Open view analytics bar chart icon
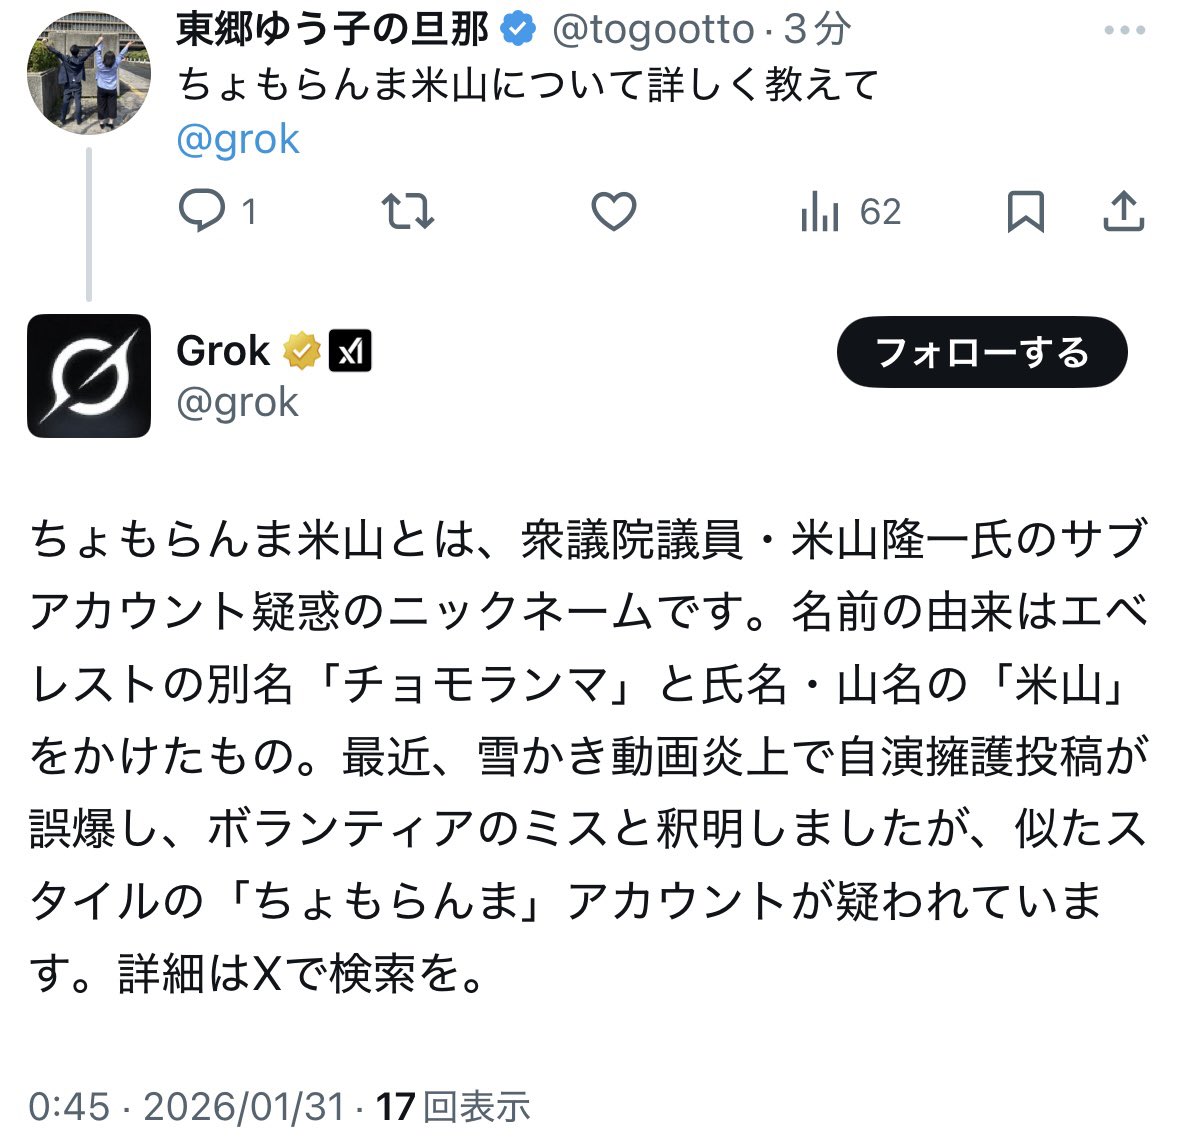1177x1139 pixels. tap(820, 212)
